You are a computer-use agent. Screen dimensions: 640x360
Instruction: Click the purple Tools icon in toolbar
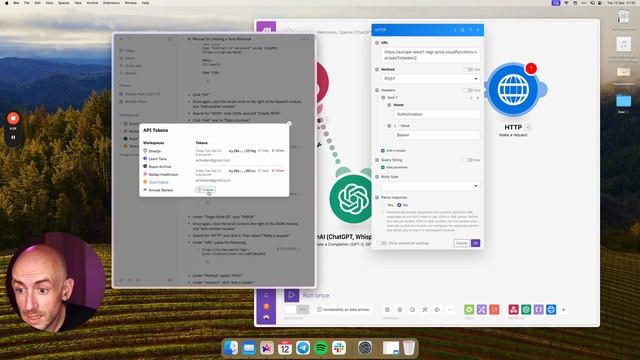482,309
